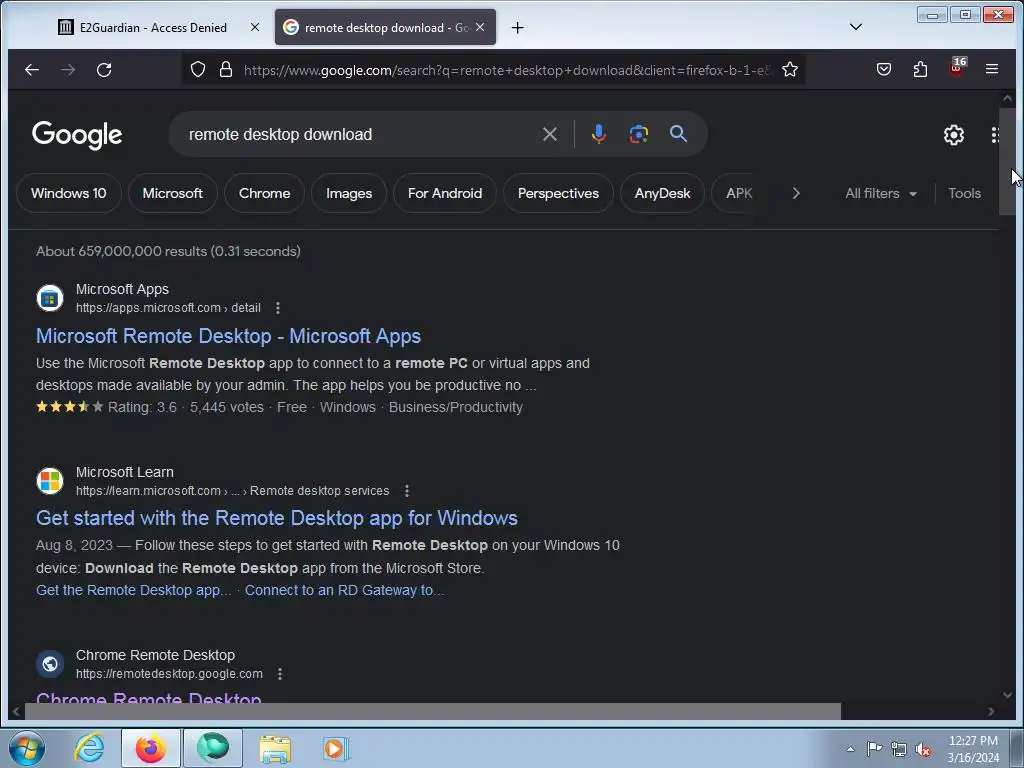Open the Pocket save icon
Viewport: 1024px width, 768px height.
pos(884,69)
